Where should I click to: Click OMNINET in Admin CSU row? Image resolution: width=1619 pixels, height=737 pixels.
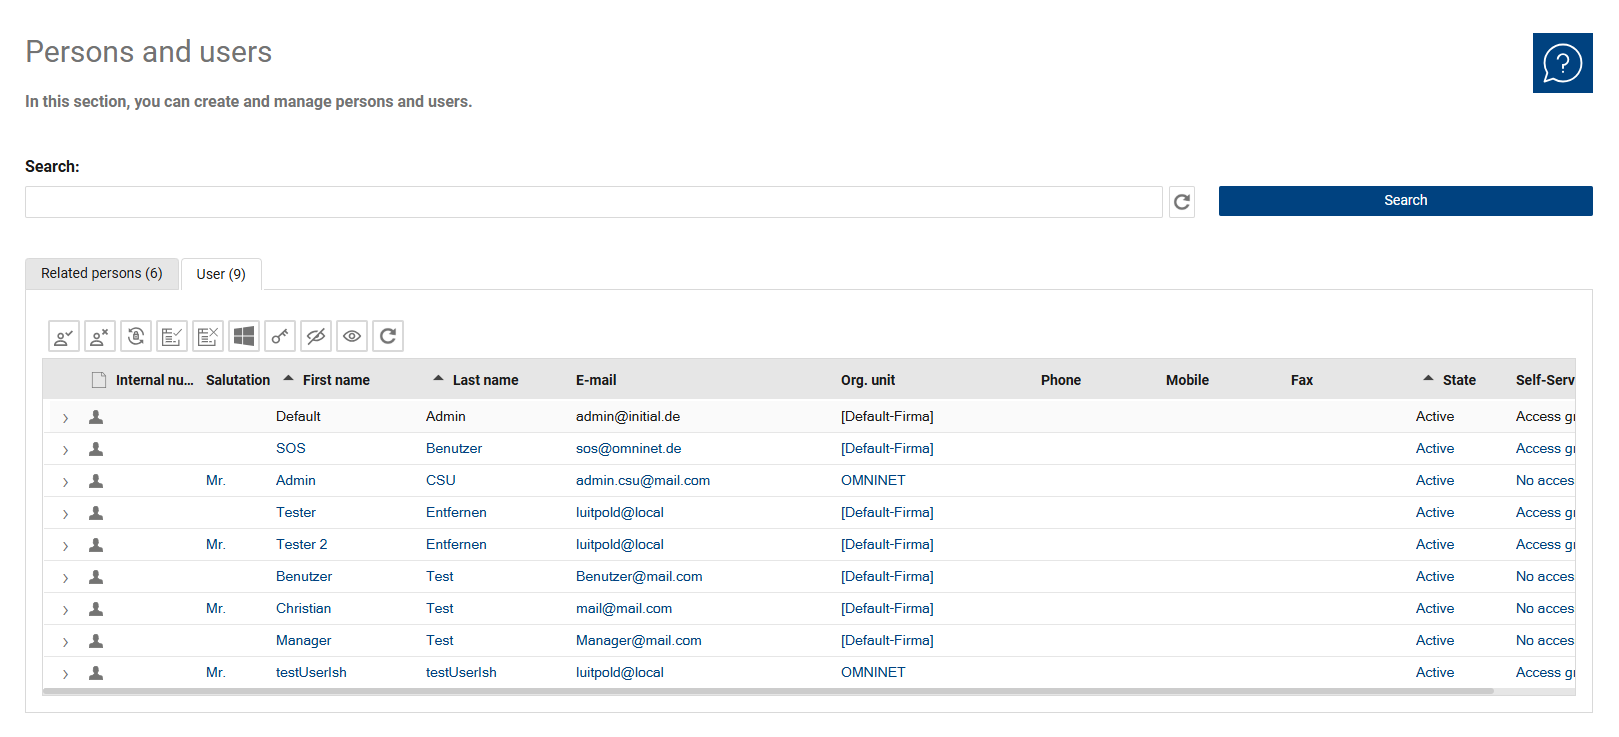click(x=873, y=480)
